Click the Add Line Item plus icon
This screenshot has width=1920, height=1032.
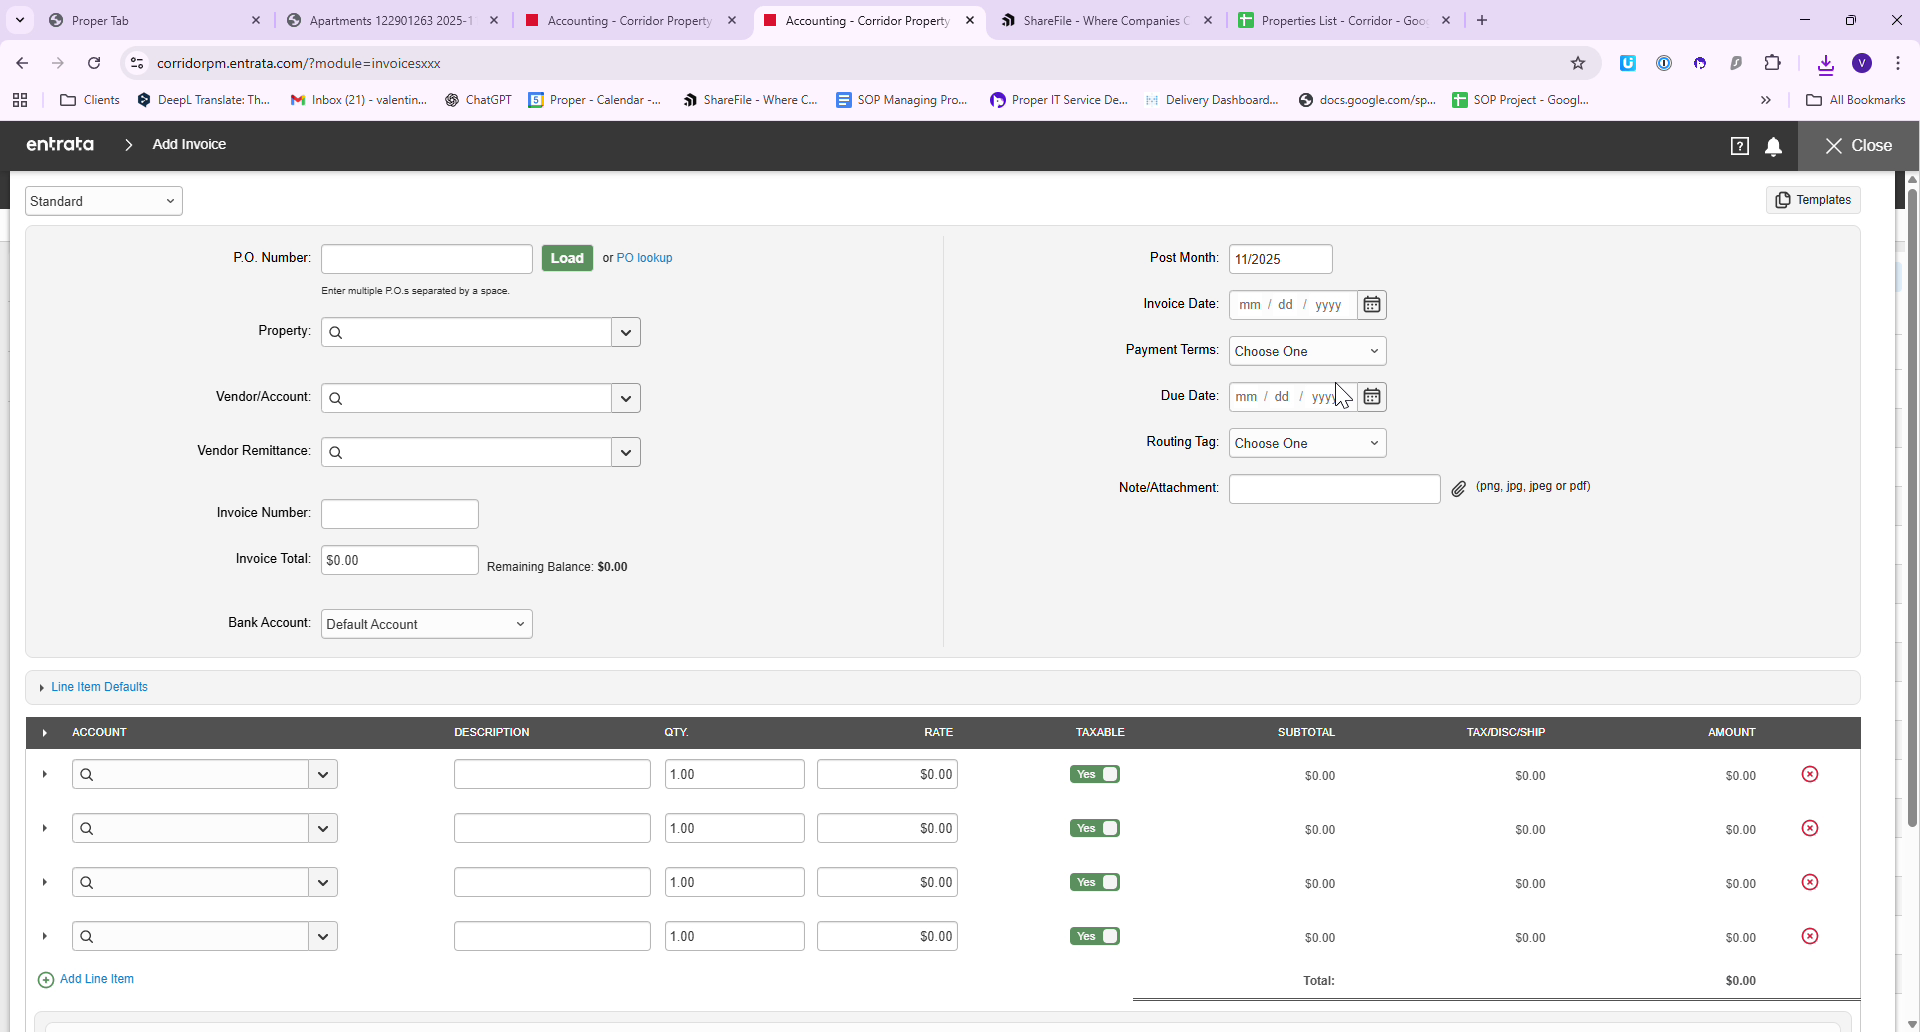pos(46,980)
